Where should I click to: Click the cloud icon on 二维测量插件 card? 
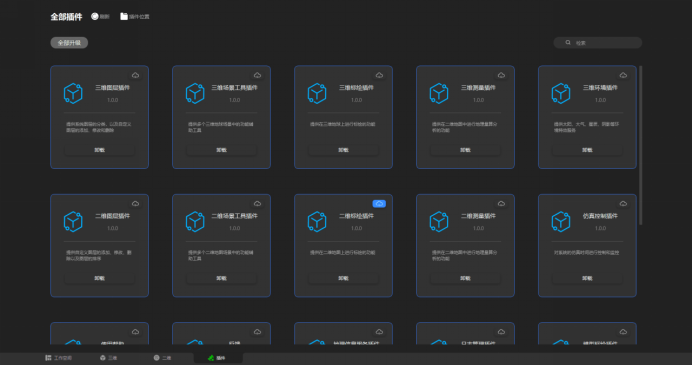502,204
